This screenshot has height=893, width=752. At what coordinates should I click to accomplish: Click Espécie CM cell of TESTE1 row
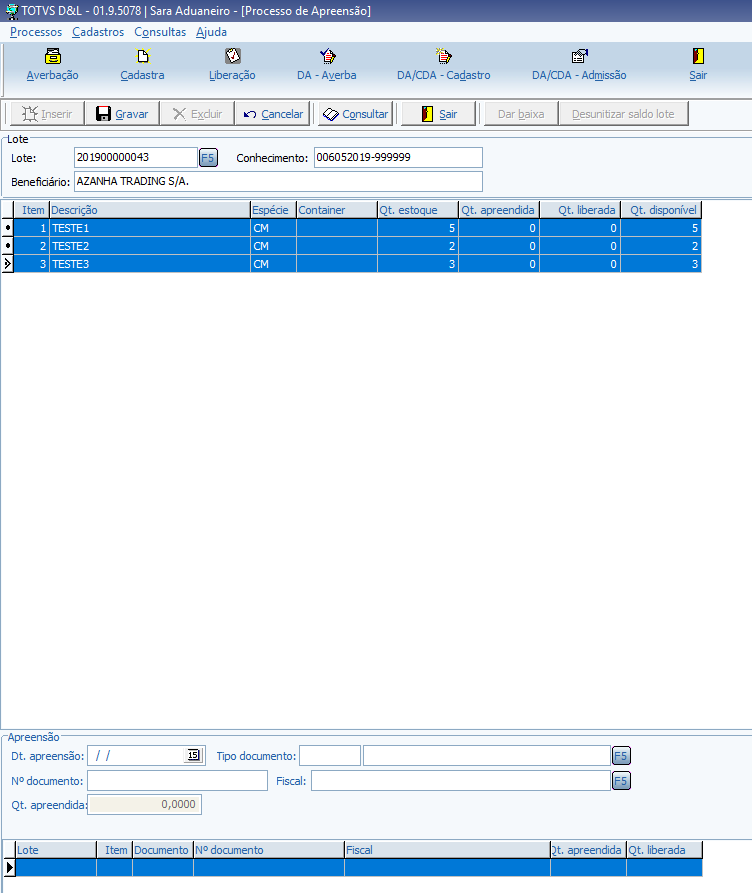coord(273,228)
